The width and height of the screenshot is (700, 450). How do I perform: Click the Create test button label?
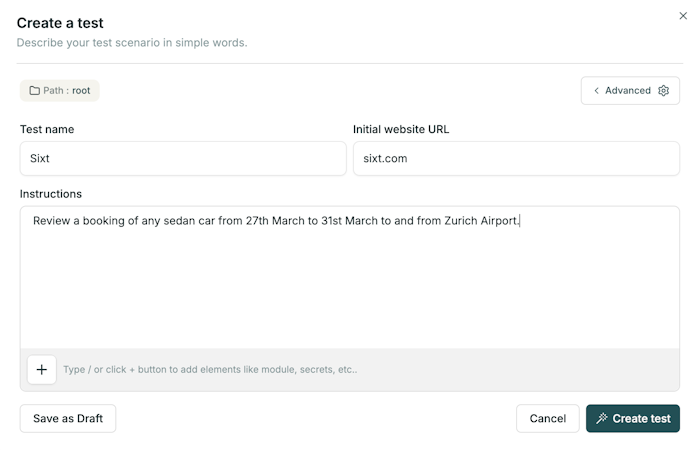pyautogui.click(x=642, y=419)
